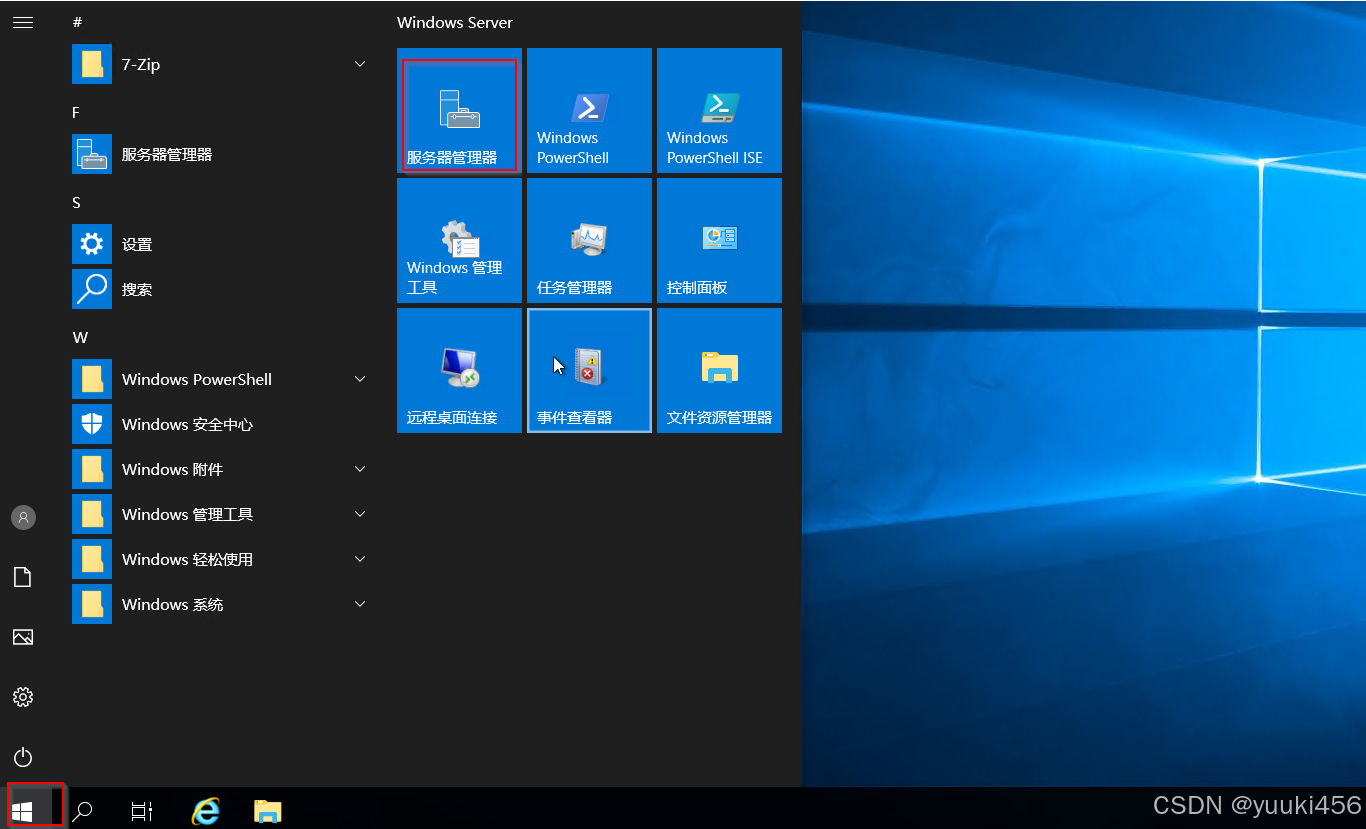The image size is (1366, 829).
Task: Click the hamburger menu at top left
Action: click(x=23, y=22)
